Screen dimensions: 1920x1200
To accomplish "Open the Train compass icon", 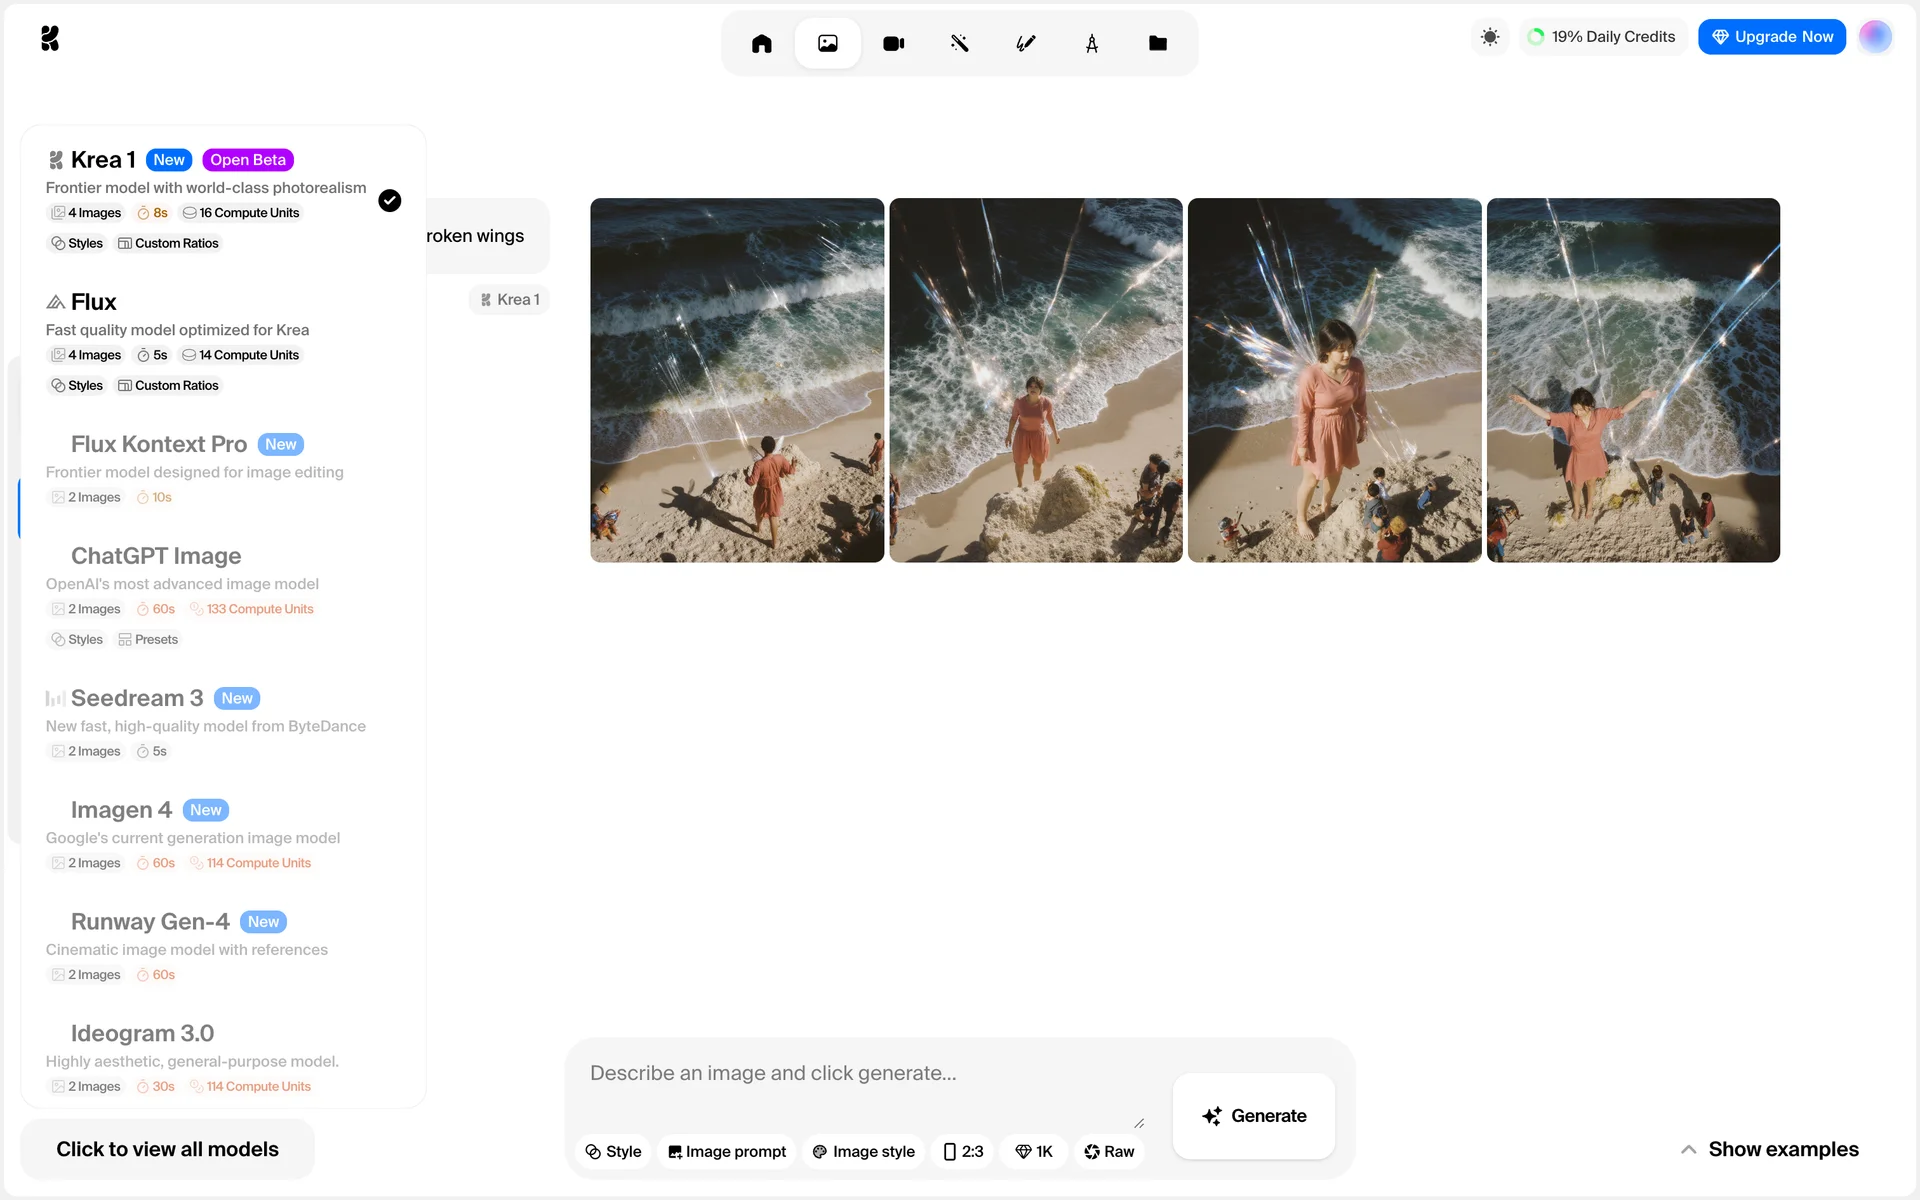I will 1091,43.
